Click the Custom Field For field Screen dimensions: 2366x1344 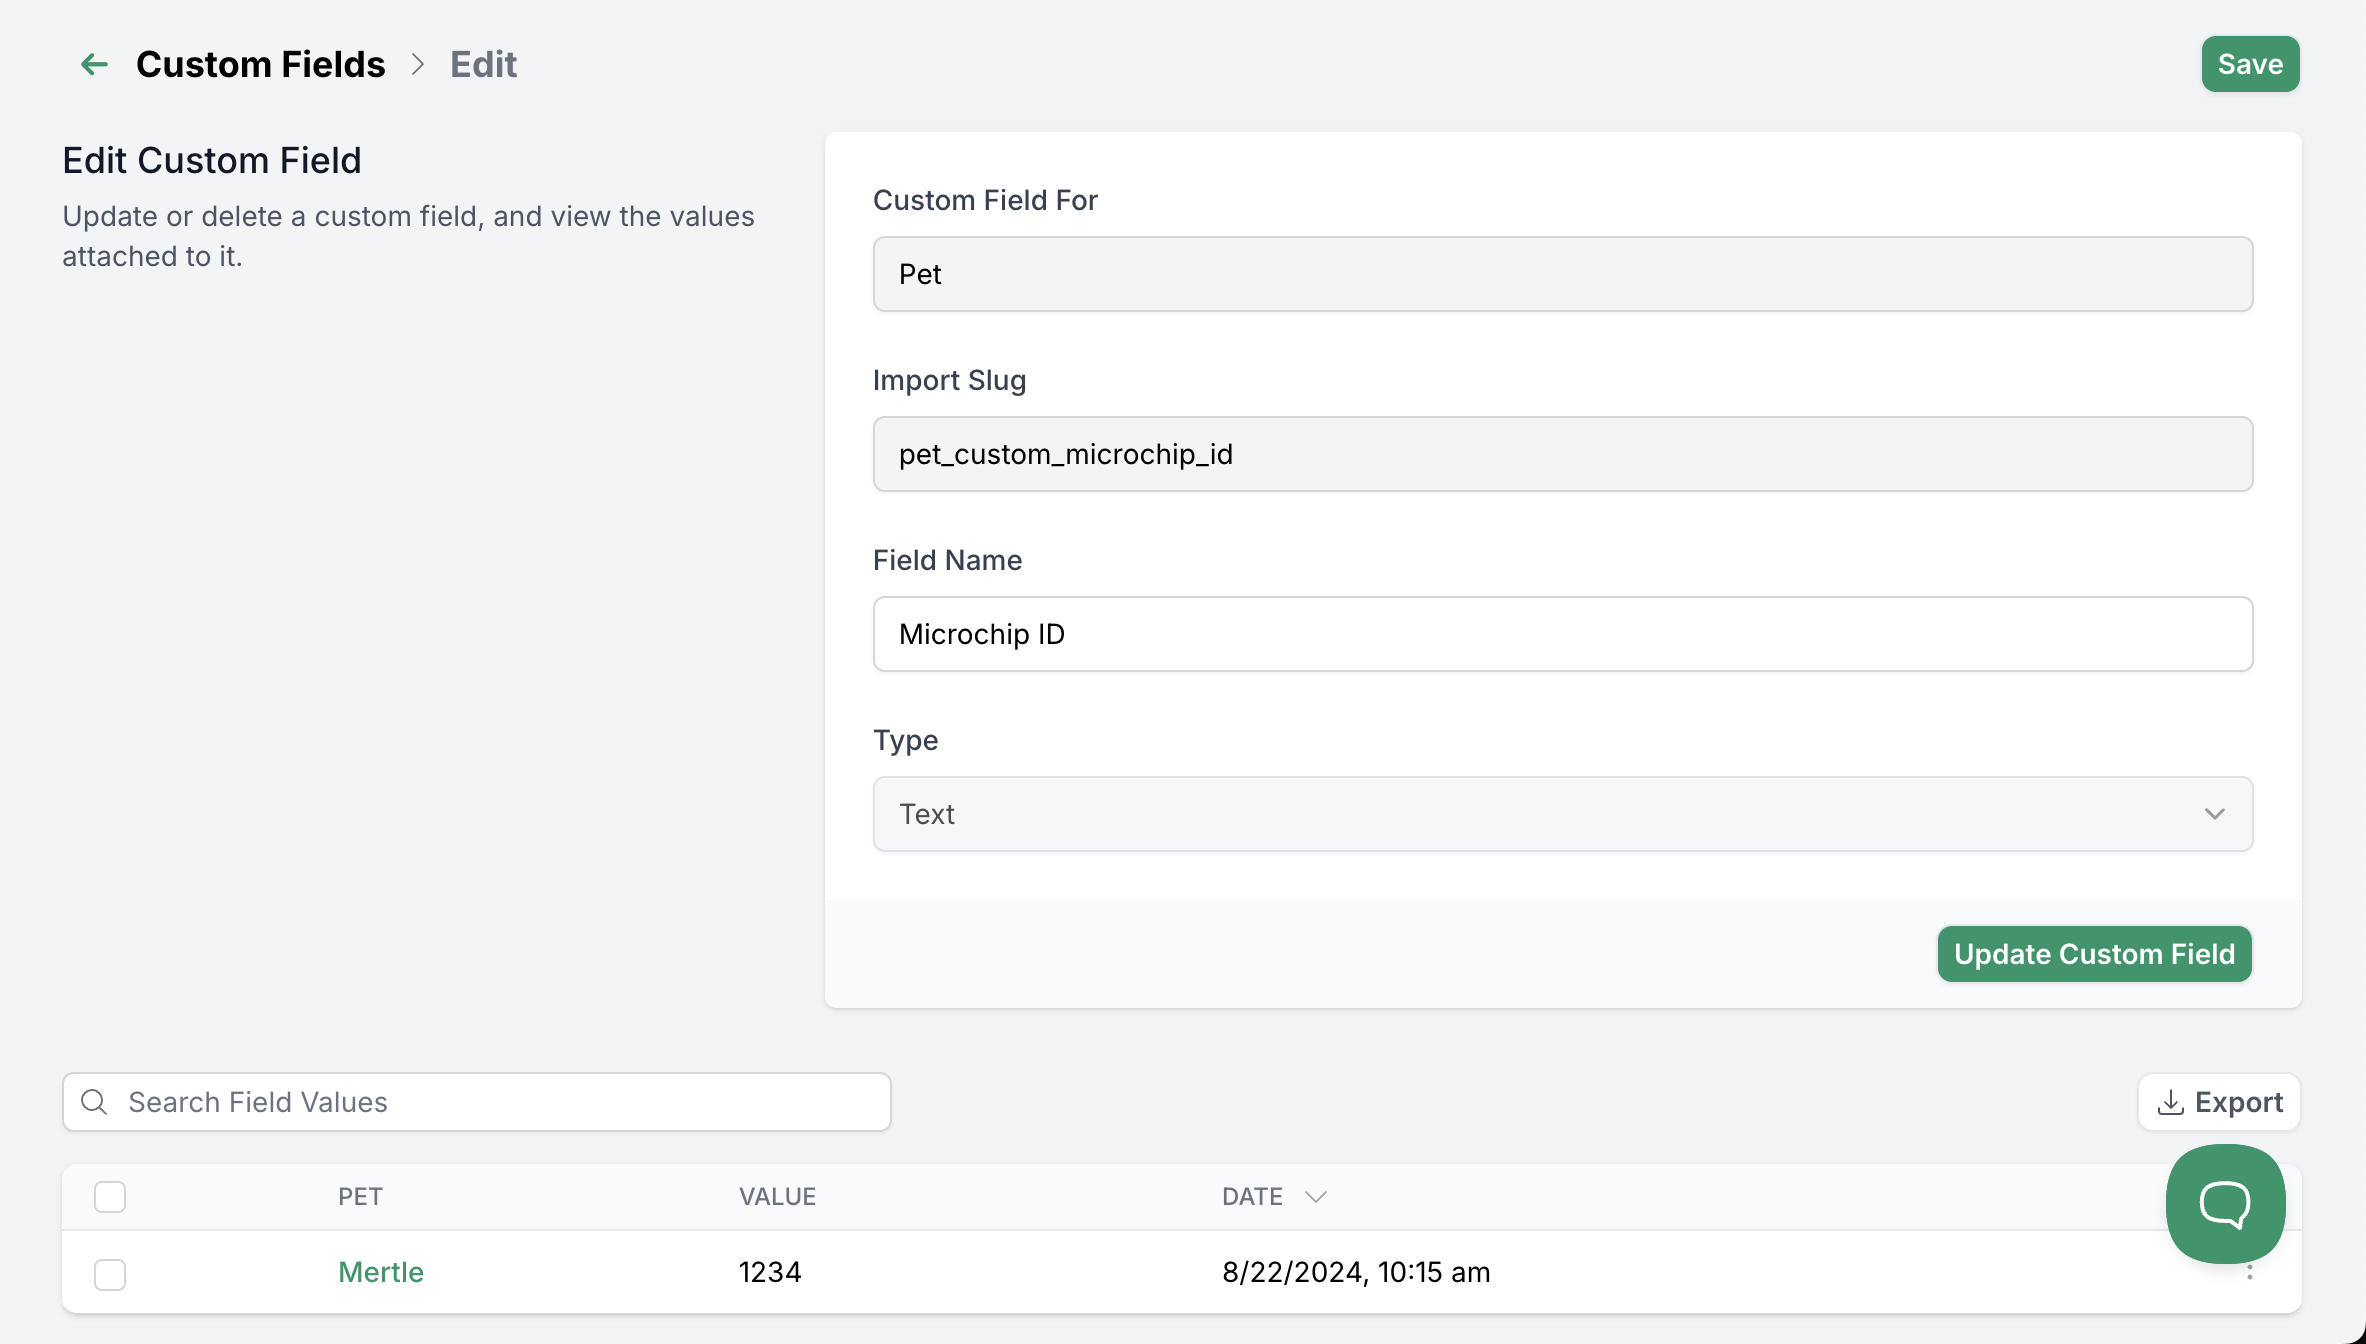(1562, 274)
